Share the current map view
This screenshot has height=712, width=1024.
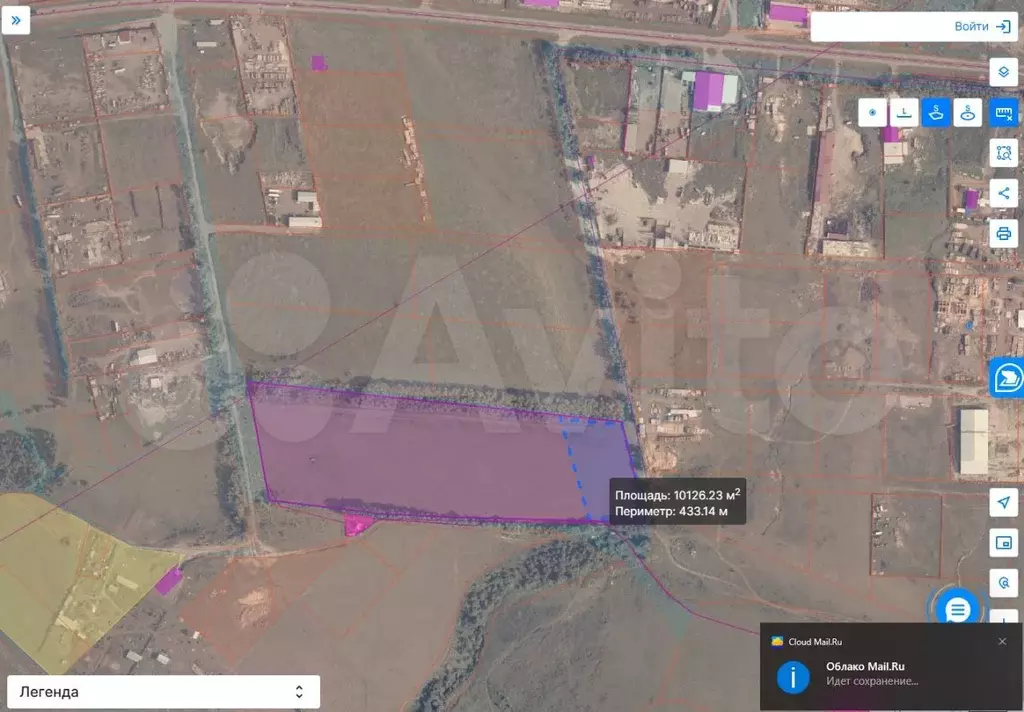(x=1004, y=193)
